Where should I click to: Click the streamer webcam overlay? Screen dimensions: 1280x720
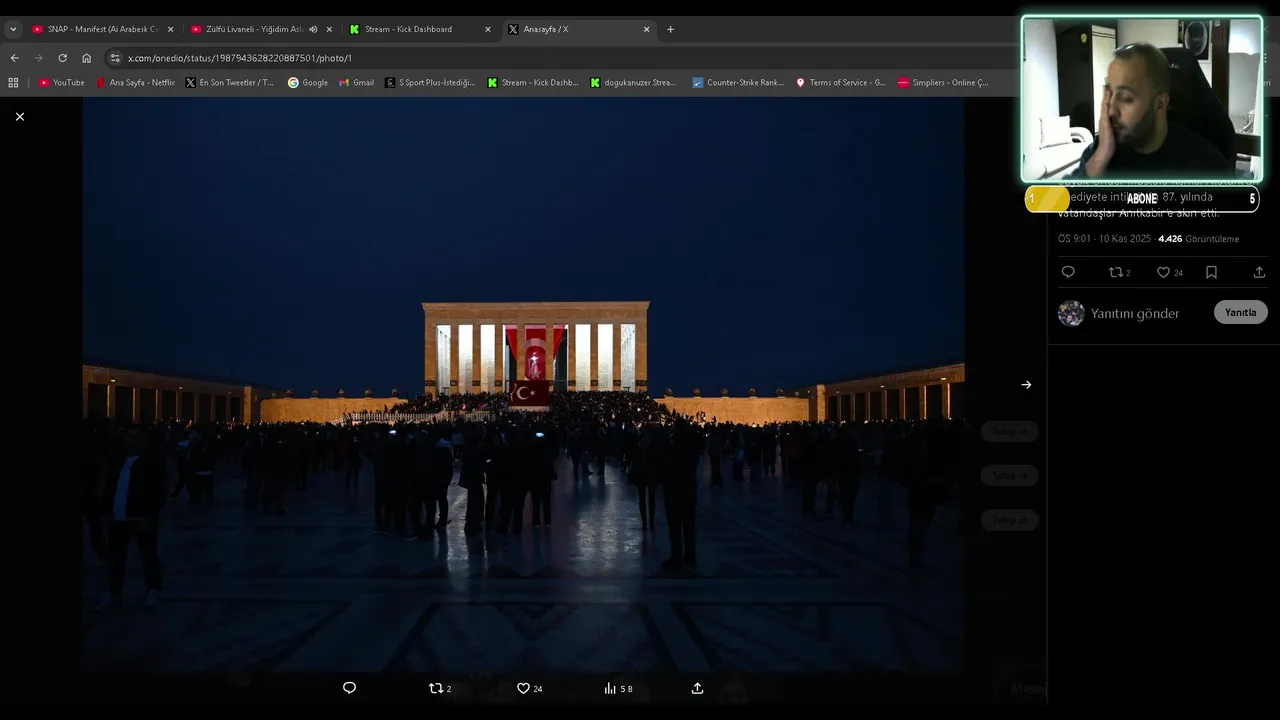click(1141, 98)
